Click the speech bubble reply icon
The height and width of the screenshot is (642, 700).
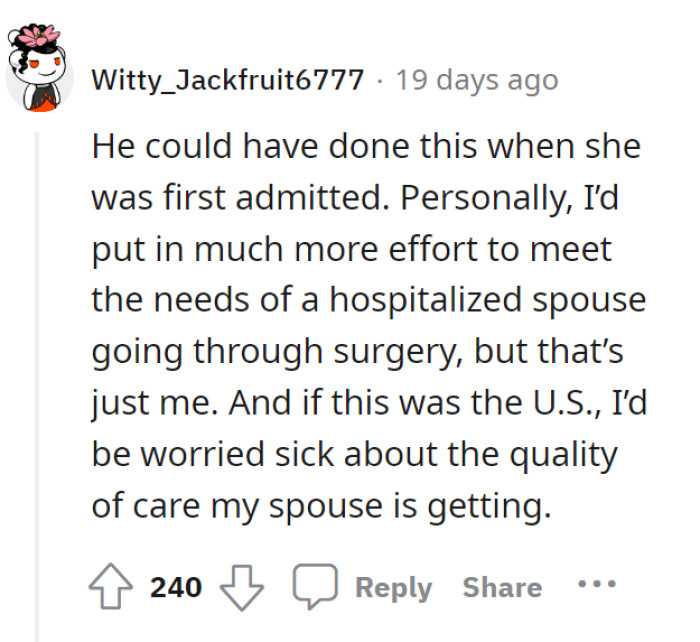[x=313, y=587]
